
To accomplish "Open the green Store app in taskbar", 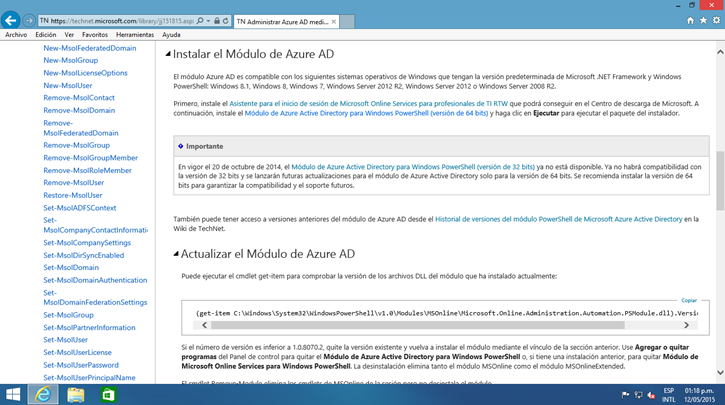I will click(x=107, y=394).
